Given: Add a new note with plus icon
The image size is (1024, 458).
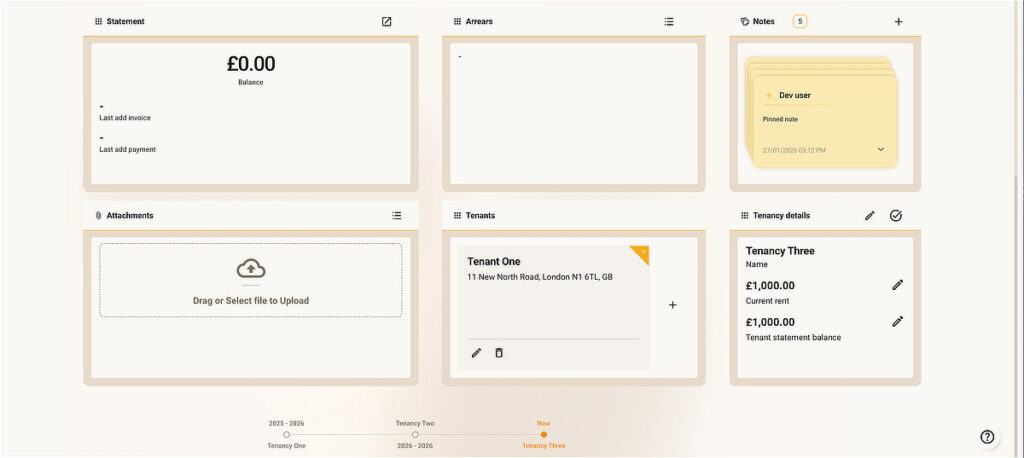Looking at the screenshot, I should 898,21.
